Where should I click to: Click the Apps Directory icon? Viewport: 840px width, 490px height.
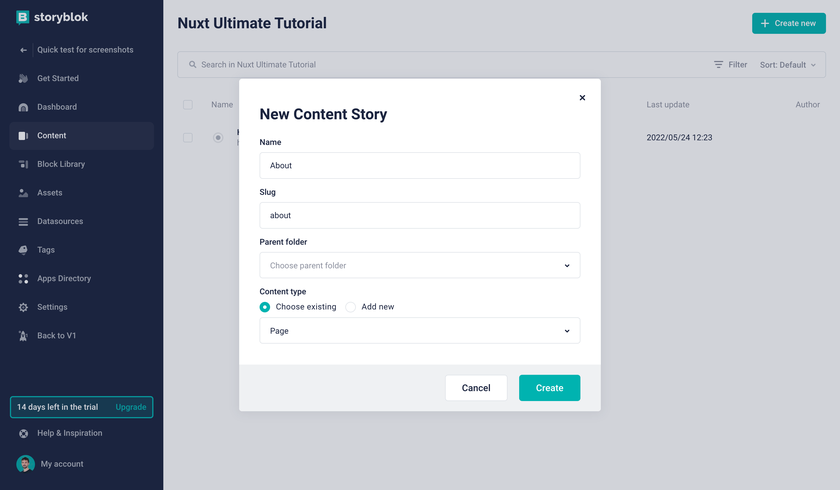[x=23, y=278]
